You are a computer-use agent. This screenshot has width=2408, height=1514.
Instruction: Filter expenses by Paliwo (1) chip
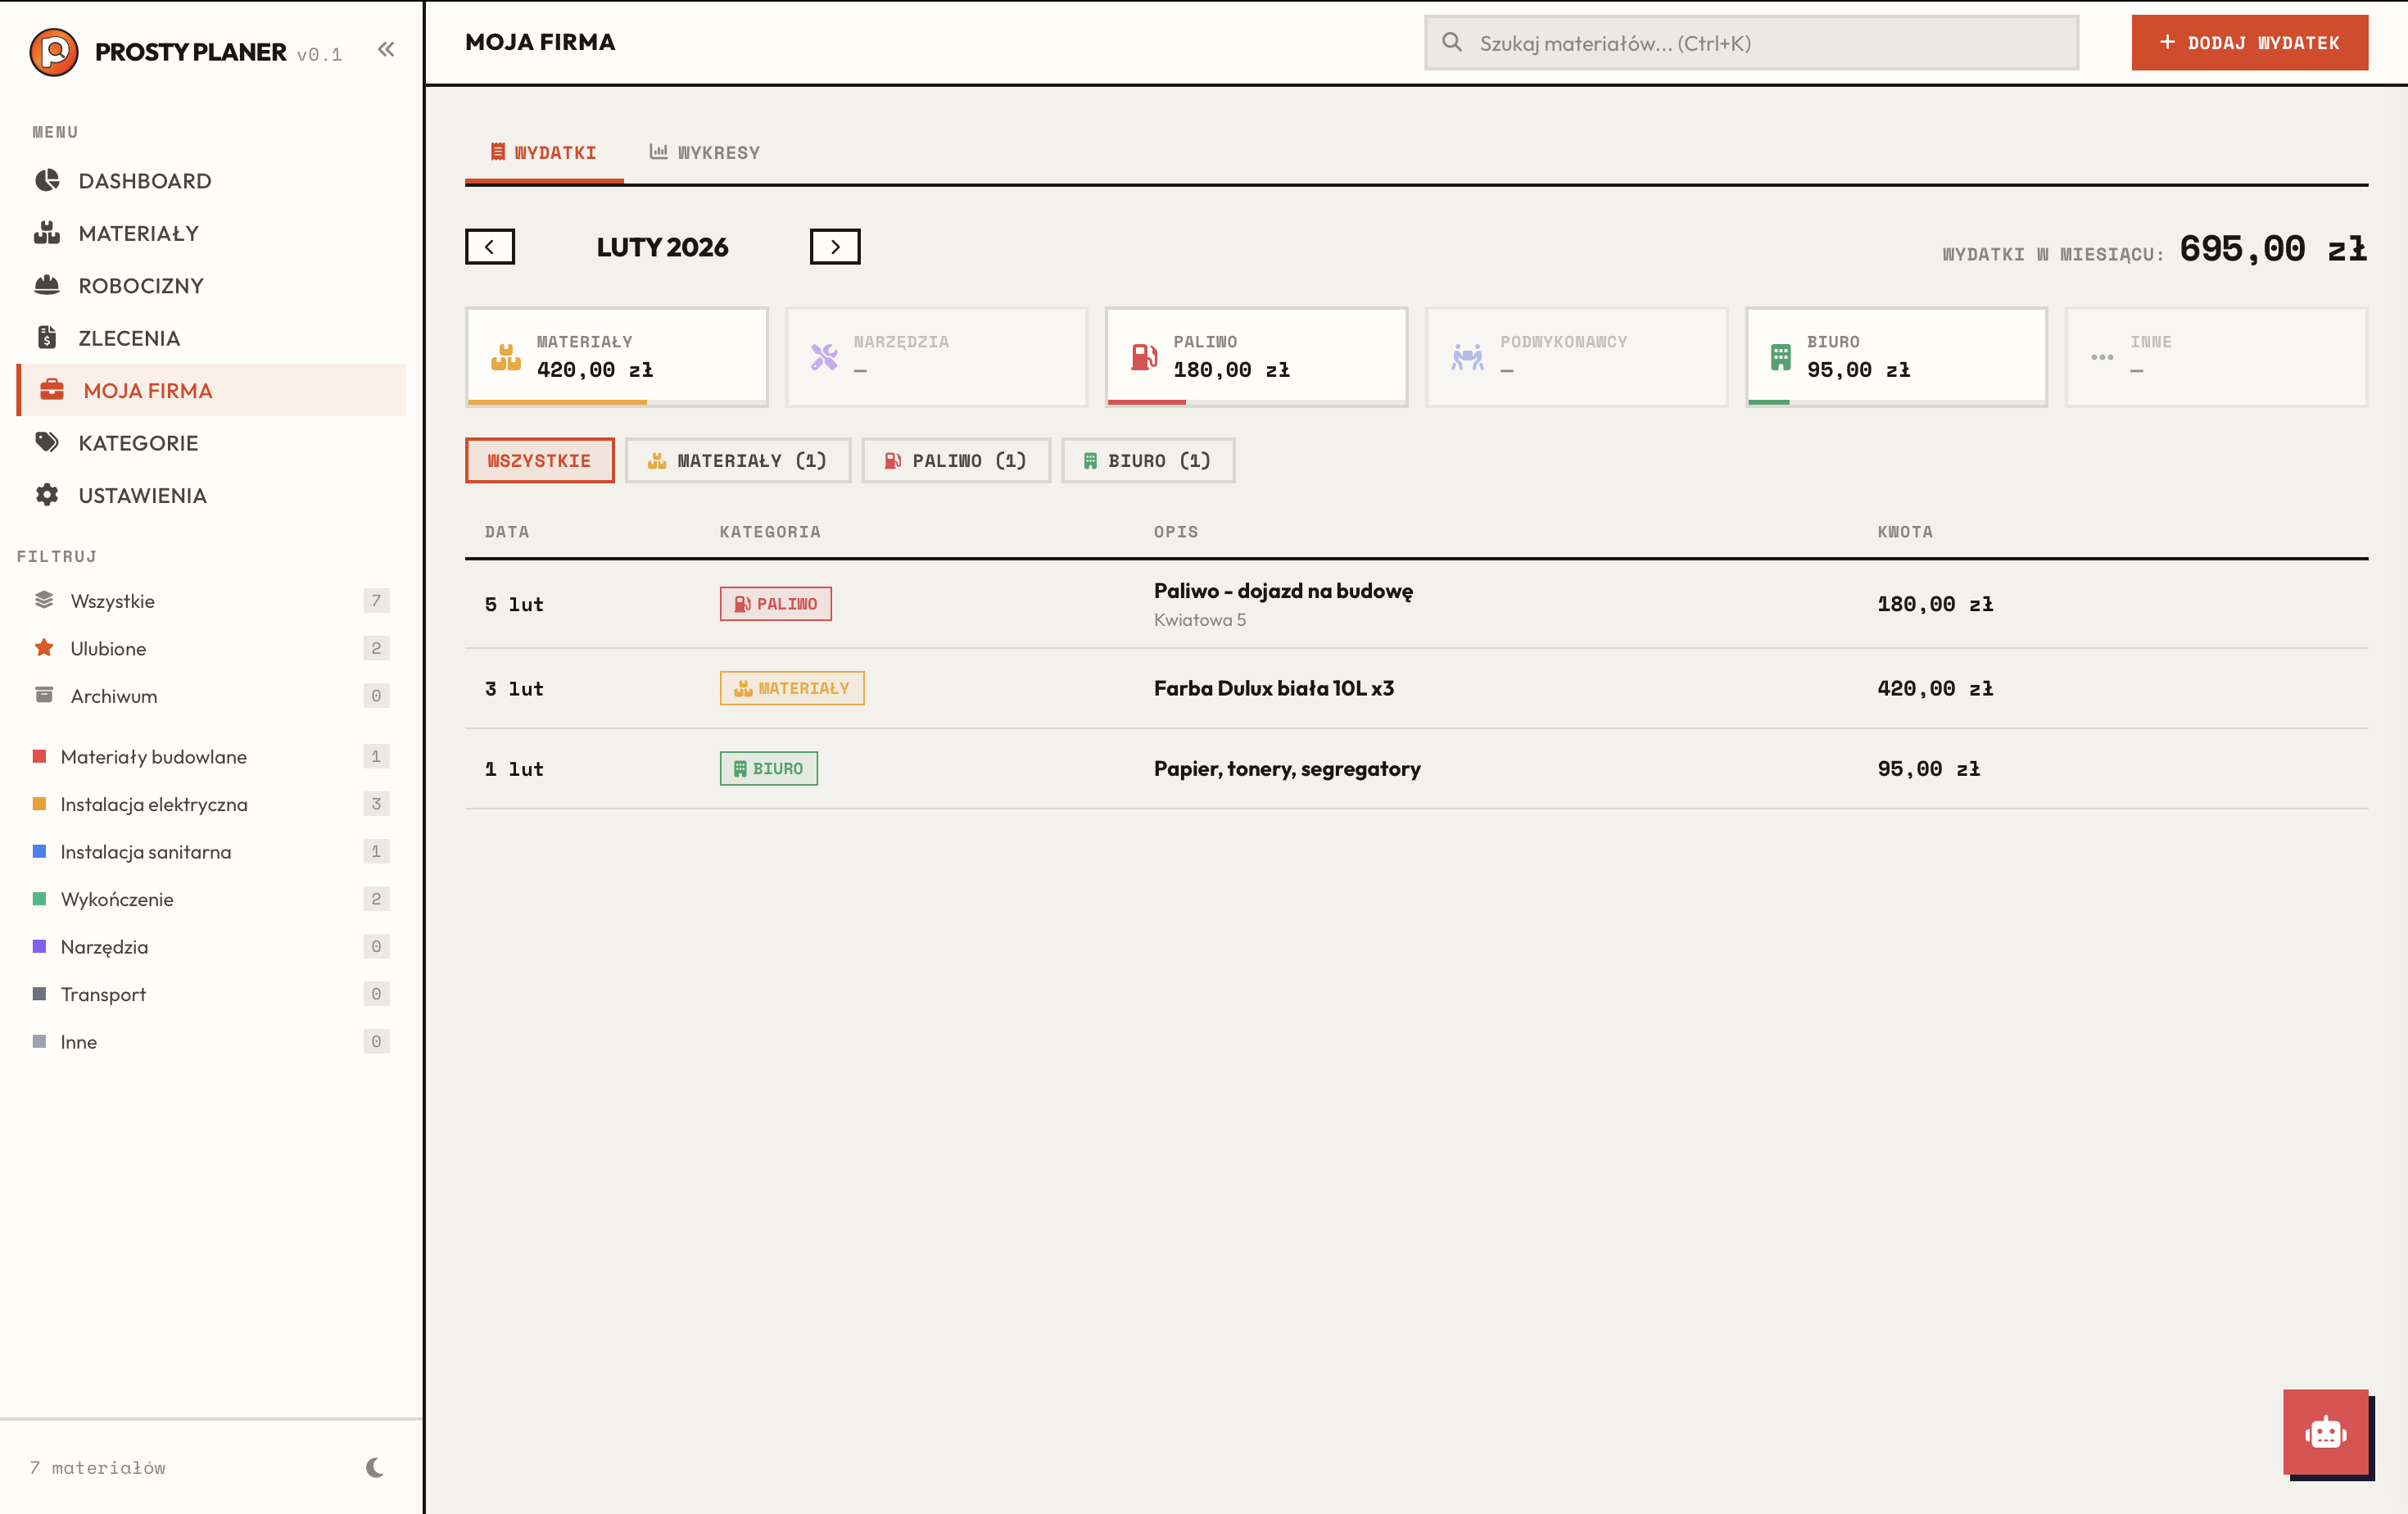955,461
